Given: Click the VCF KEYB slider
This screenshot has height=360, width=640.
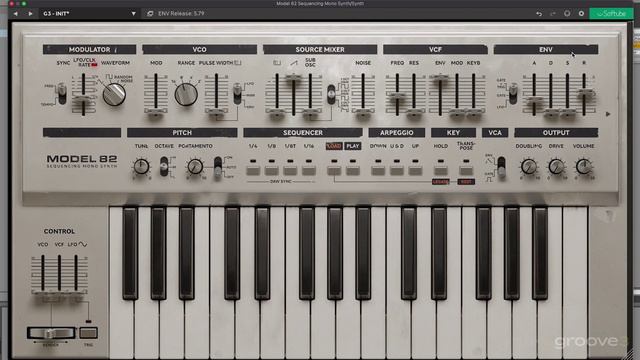Looking at the screenshot, I should pos(473,112).
